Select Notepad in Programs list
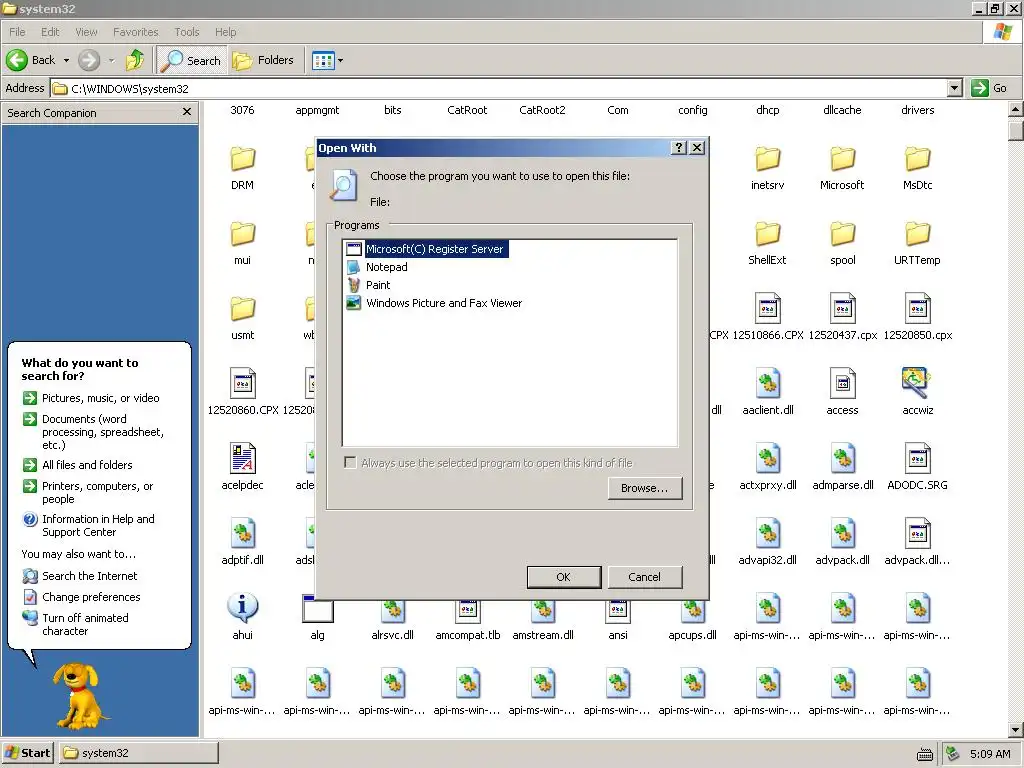This screenshot has height=768, width=1024. pos(377,267)
